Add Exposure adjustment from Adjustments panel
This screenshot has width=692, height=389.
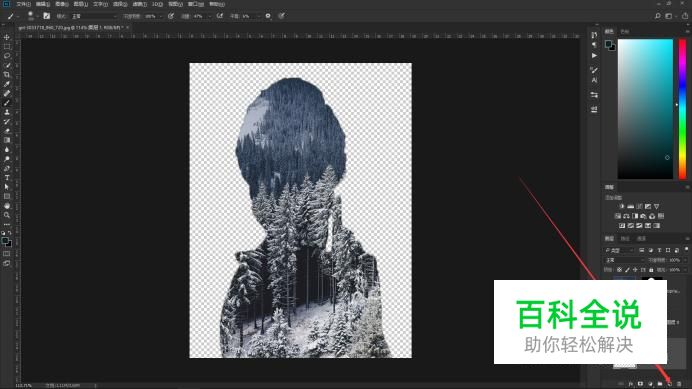click(x=648, y=206)
